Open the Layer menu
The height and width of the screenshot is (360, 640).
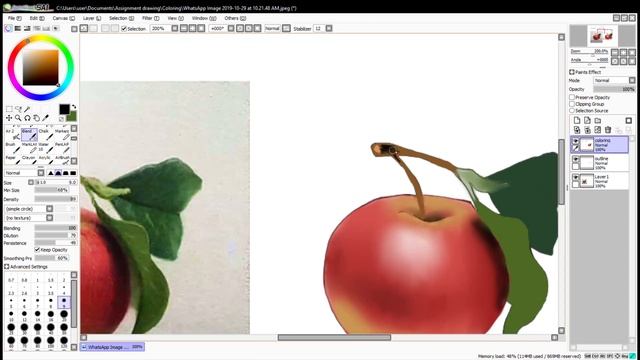[92, 18]
